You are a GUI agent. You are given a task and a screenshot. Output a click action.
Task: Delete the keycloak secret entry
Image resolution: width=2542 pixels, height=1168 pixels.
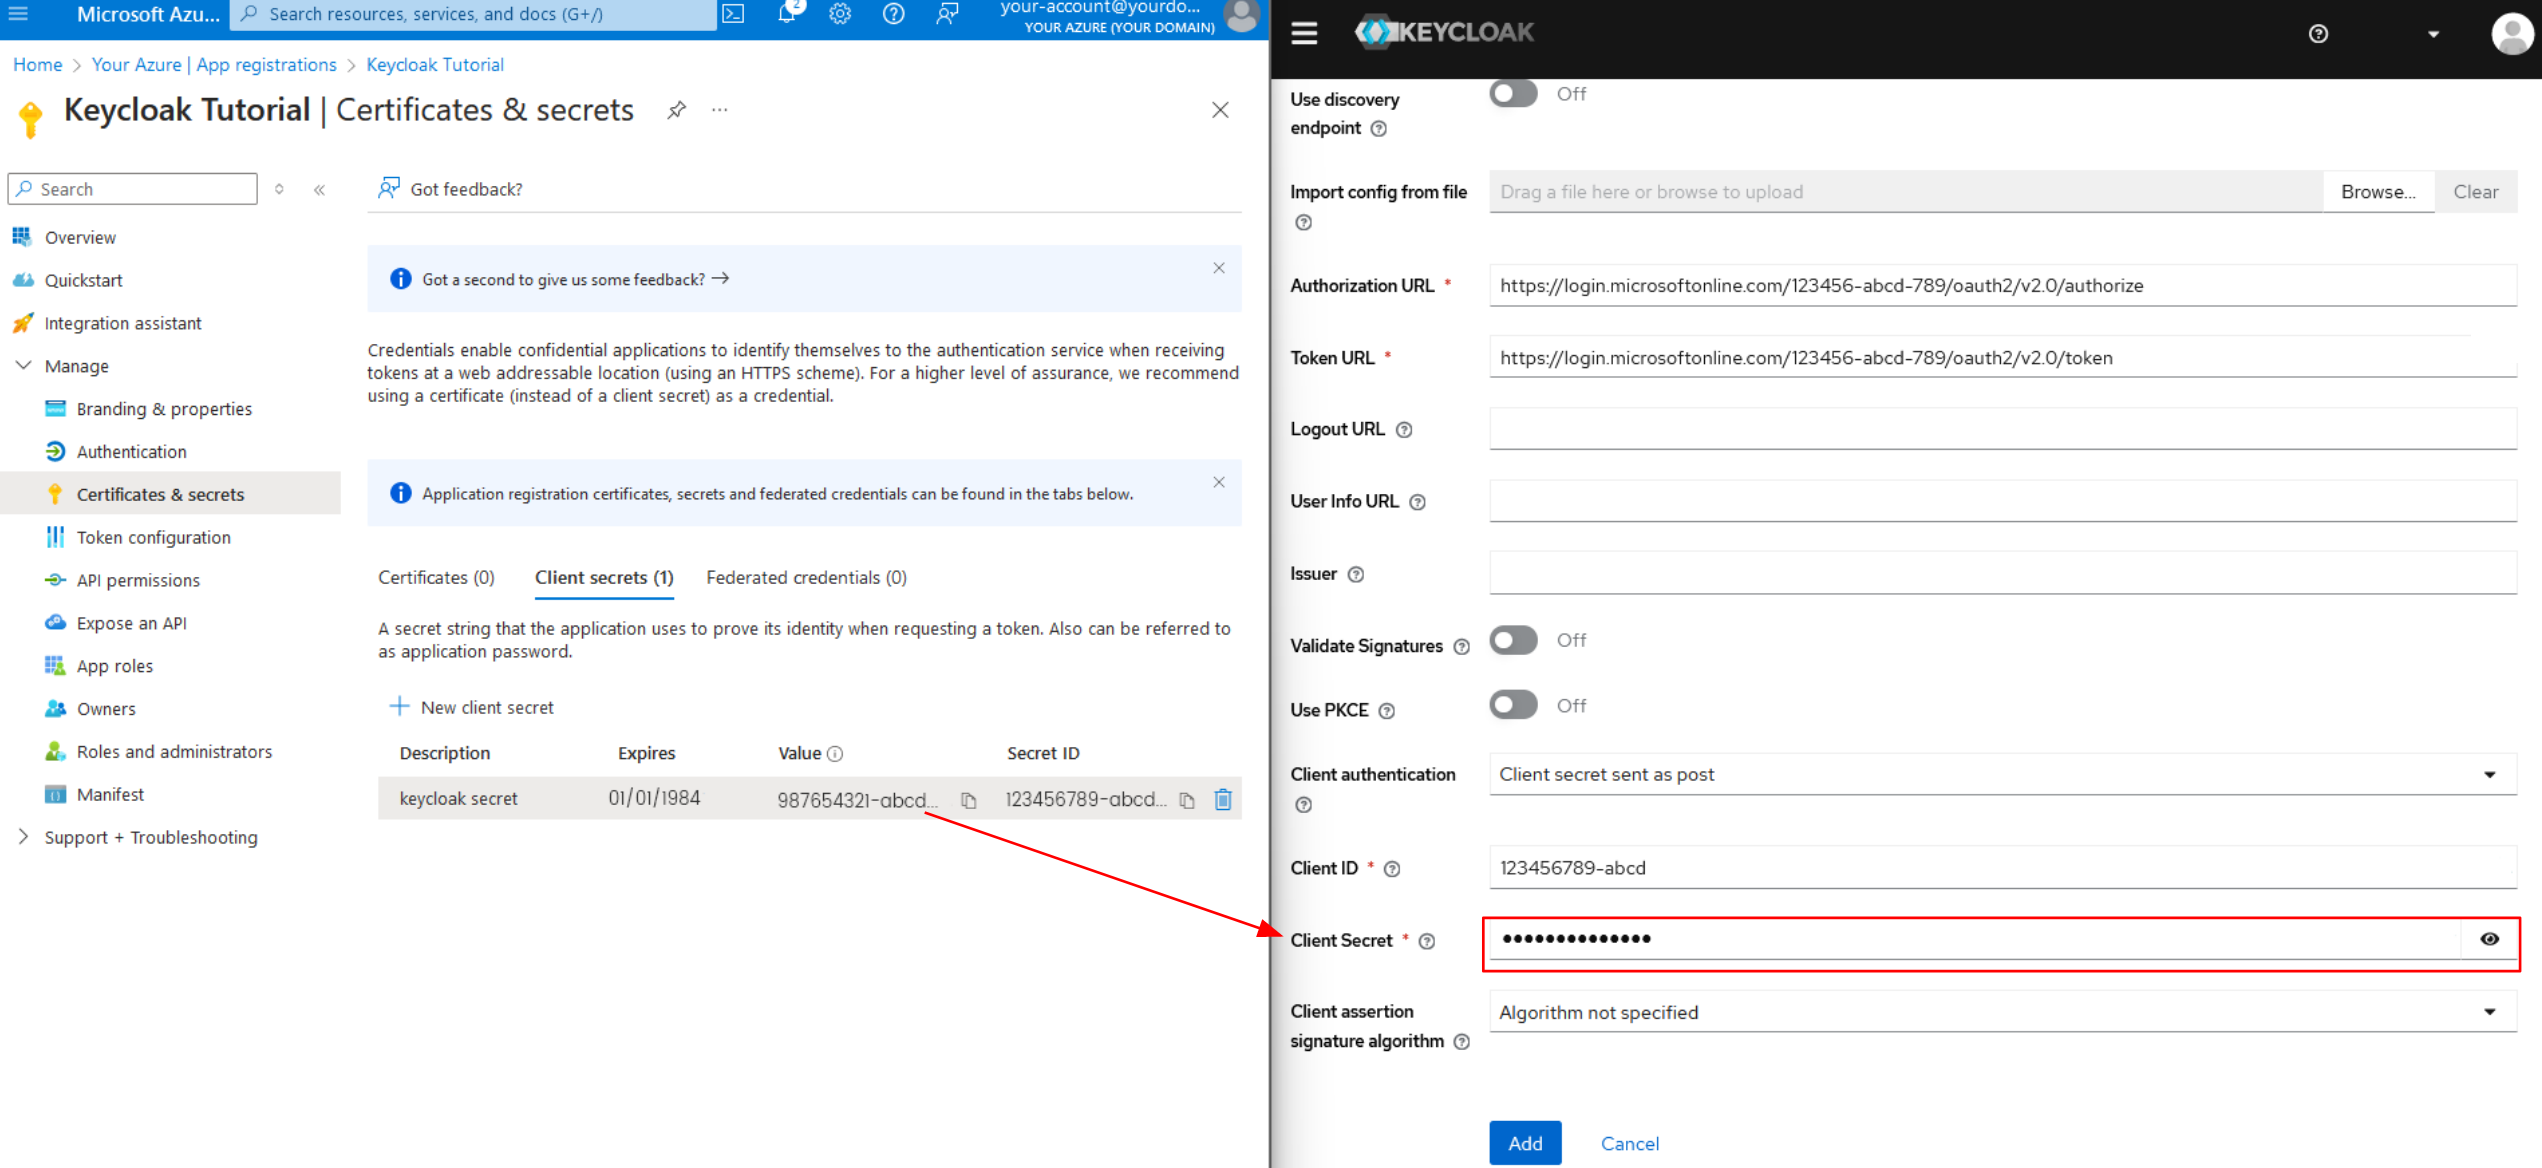[1223, 799]
